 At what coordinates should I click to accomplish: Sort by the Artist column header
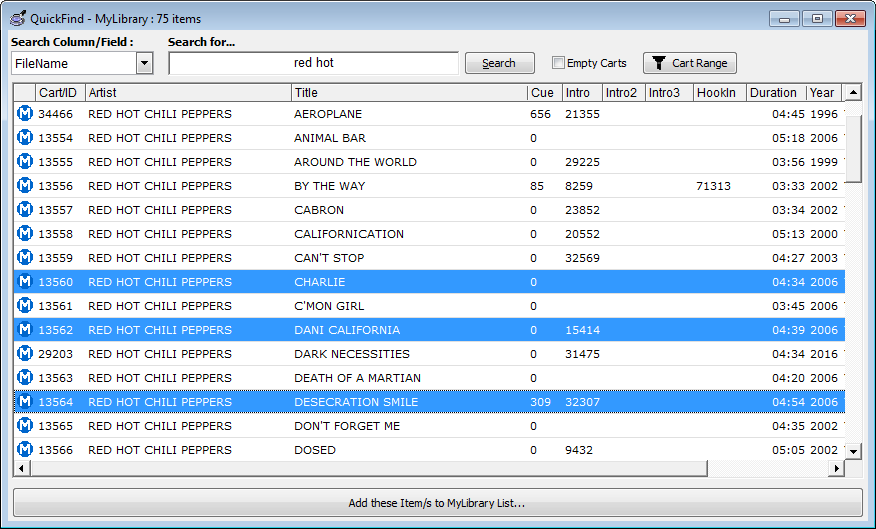point(188,92)
